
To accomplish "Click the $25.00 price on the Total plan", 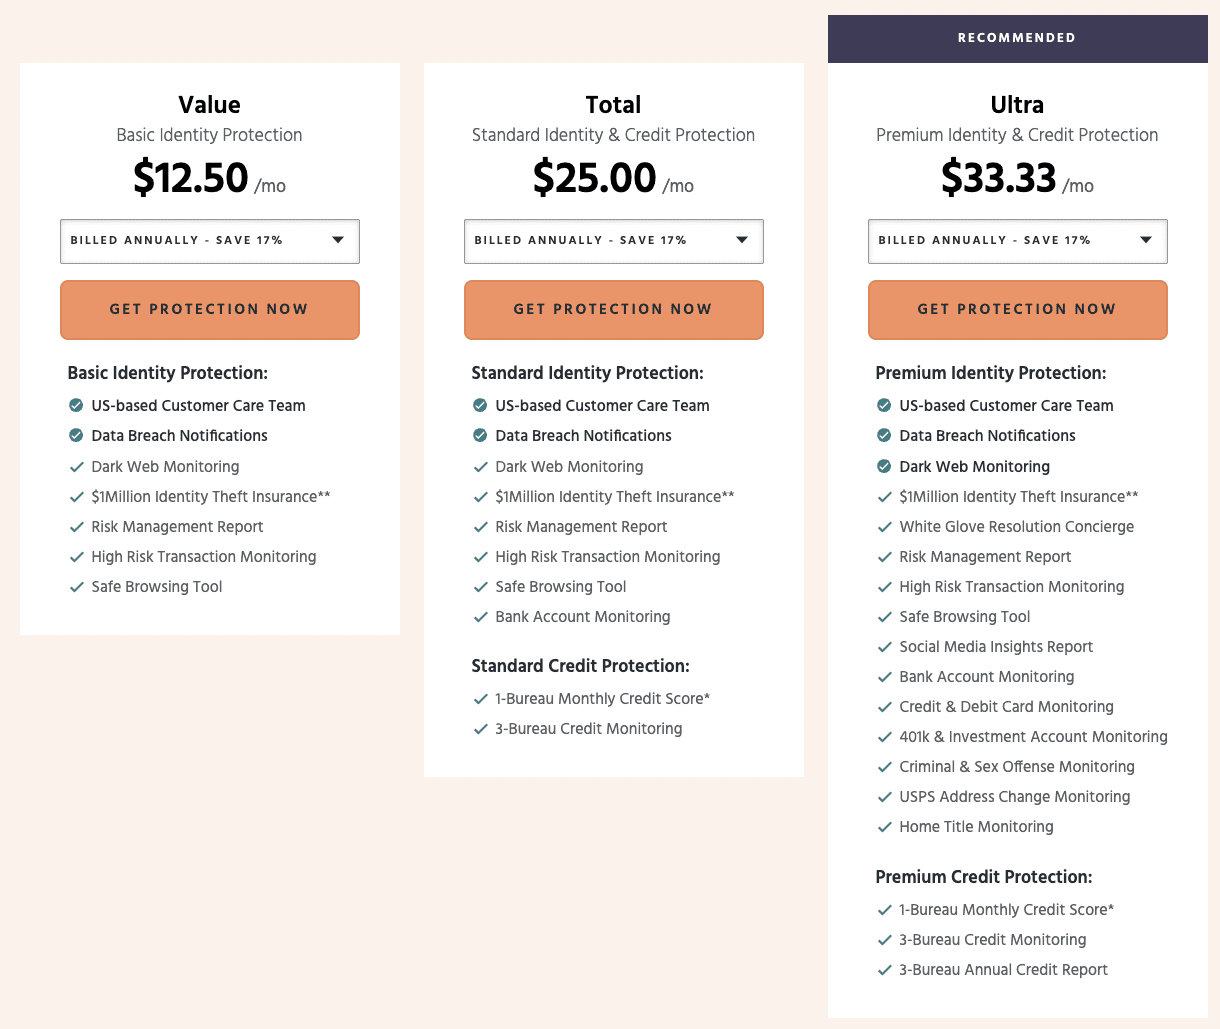I will (x=594, y=178).
